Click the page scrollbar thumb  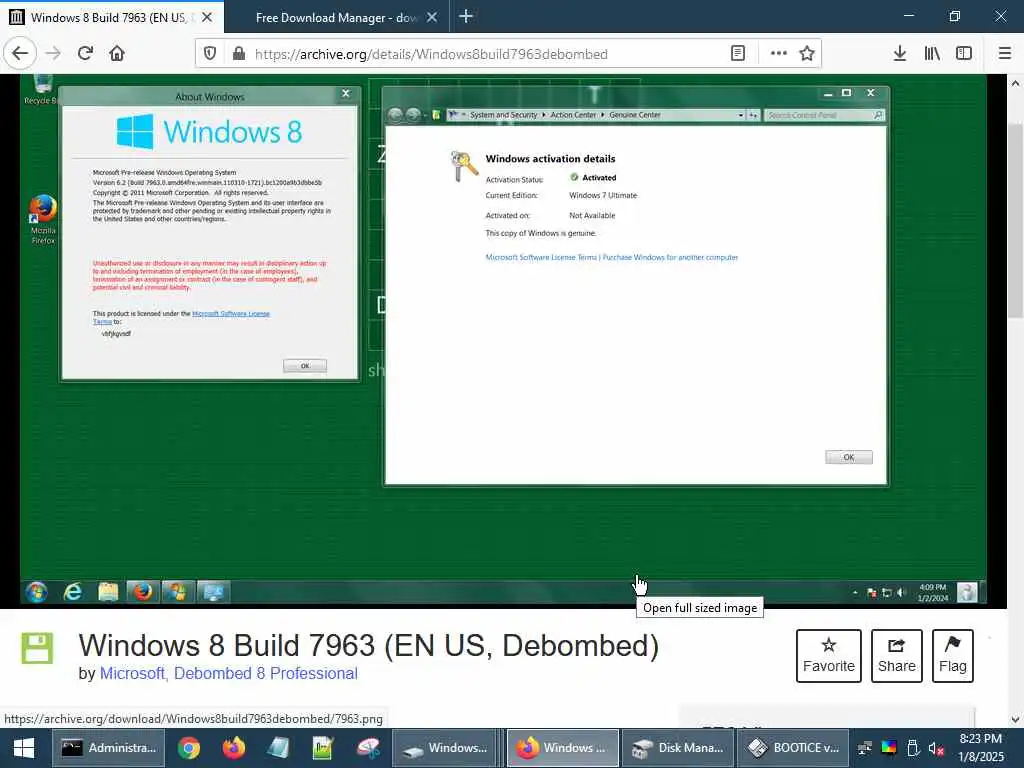[1015, 221]
